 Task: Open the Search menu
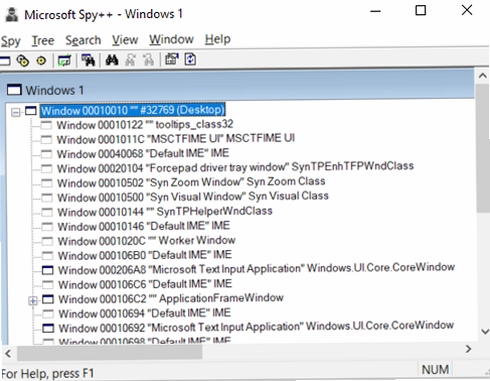[x=83, y=40]
